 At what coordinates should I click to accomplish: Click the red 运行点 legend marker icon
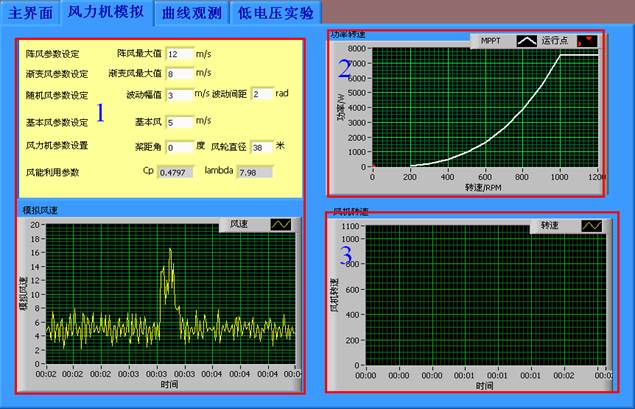coord(587,41)
